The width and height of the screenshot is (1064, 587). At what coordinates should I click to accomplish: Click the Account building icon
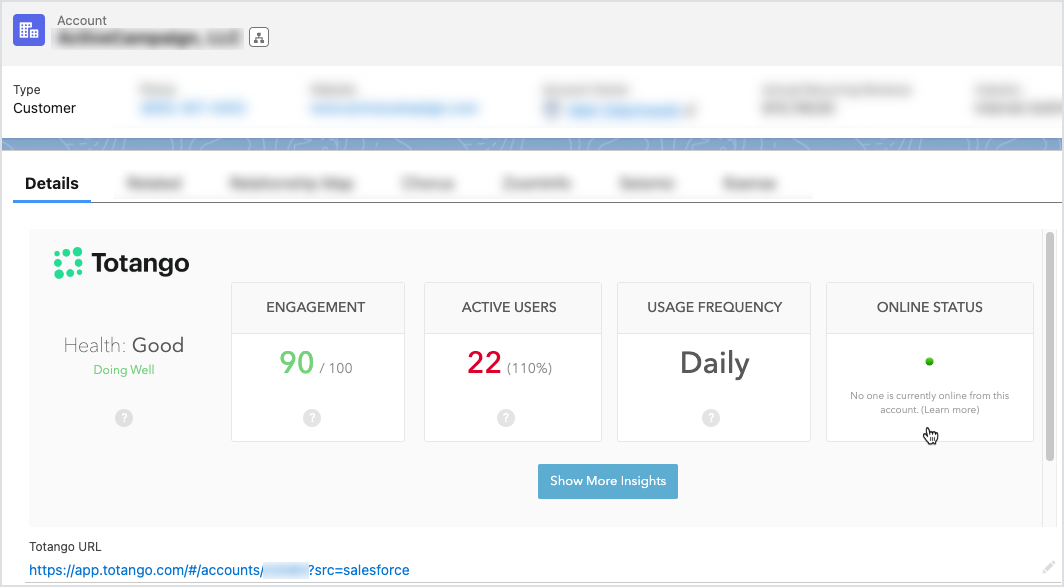[x=29, y=30]
